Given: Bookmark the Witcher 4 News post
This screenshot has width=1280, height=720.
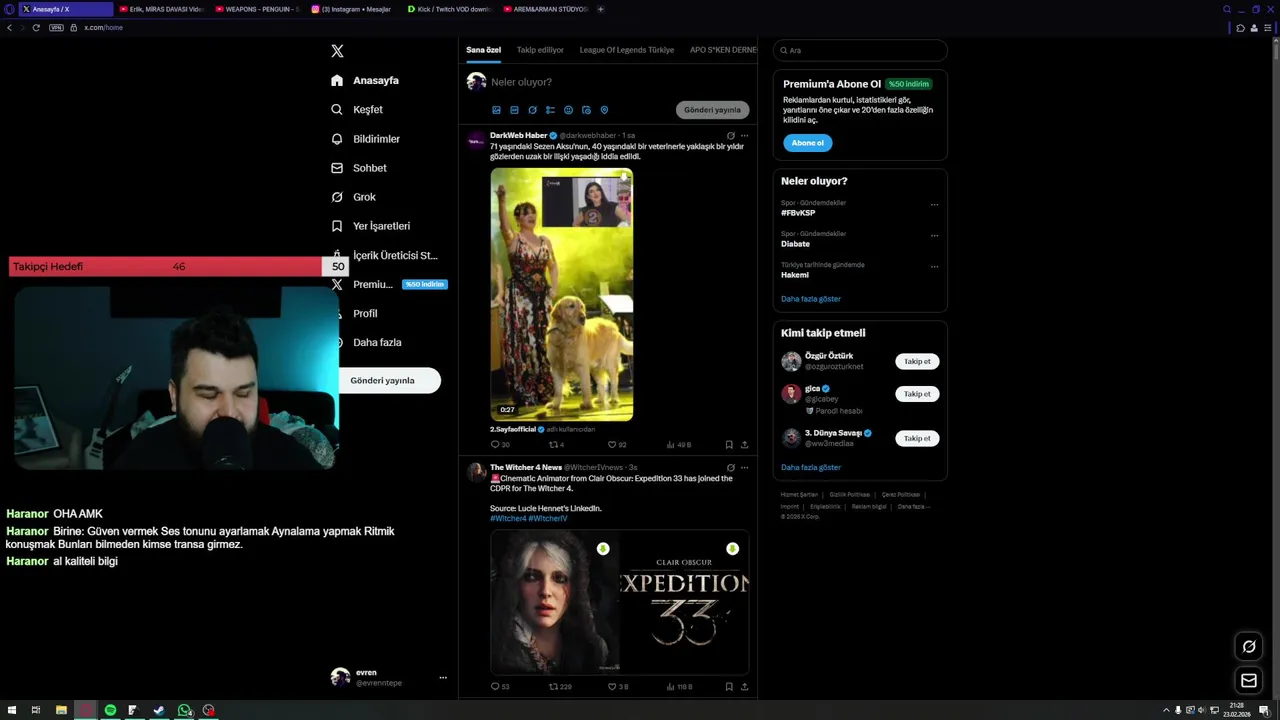Looking at the screenshot, I should coord(729,687).
